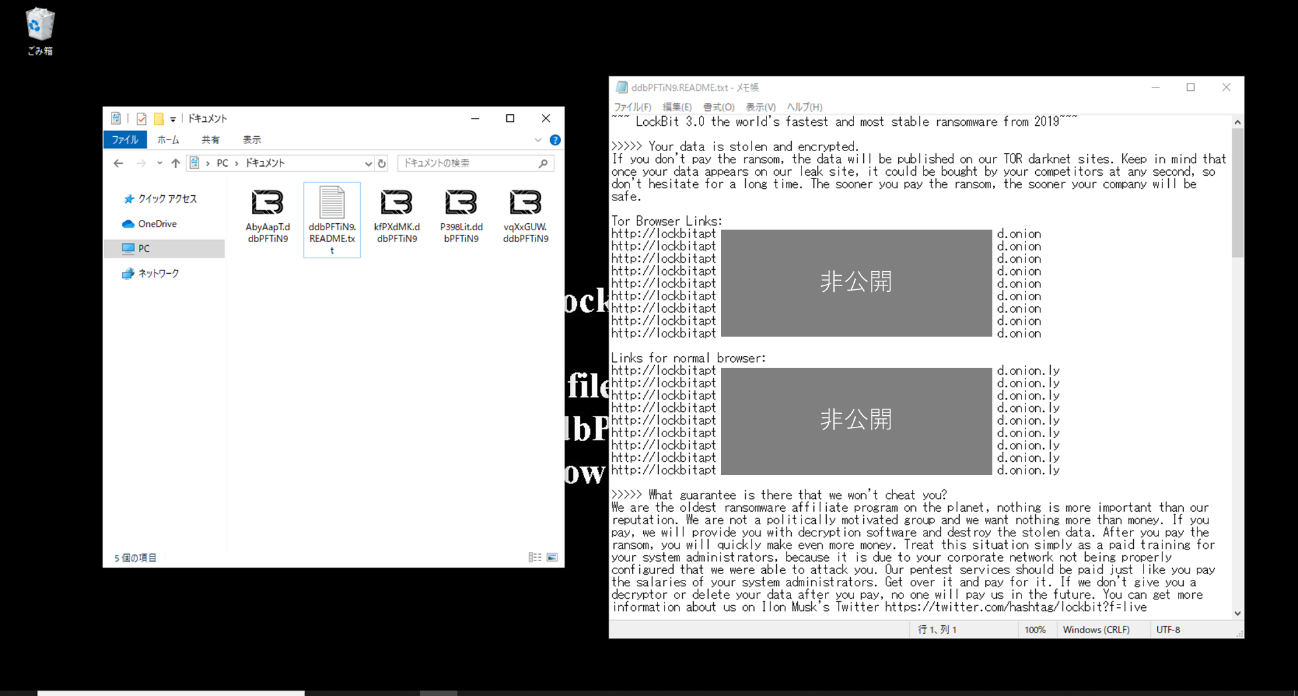Open the recent locations dropdown arrow
The width and height of the screenshot is (1298, 696).
click(x=159, y=163)
